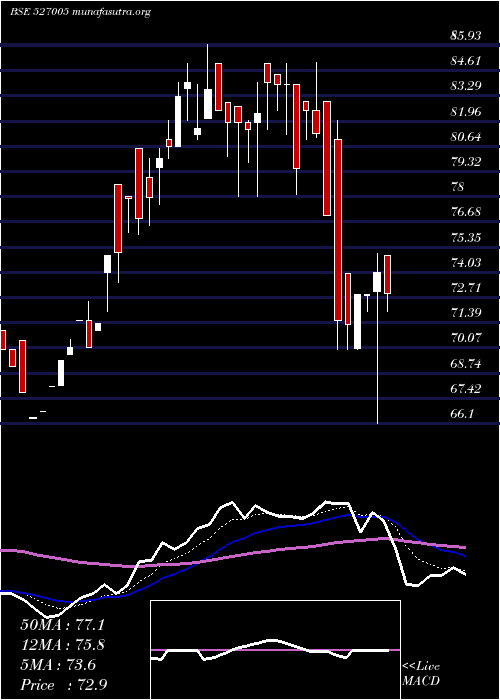
Task: Click the 50MA : 77.1 readout
Action: coord(62,624)
